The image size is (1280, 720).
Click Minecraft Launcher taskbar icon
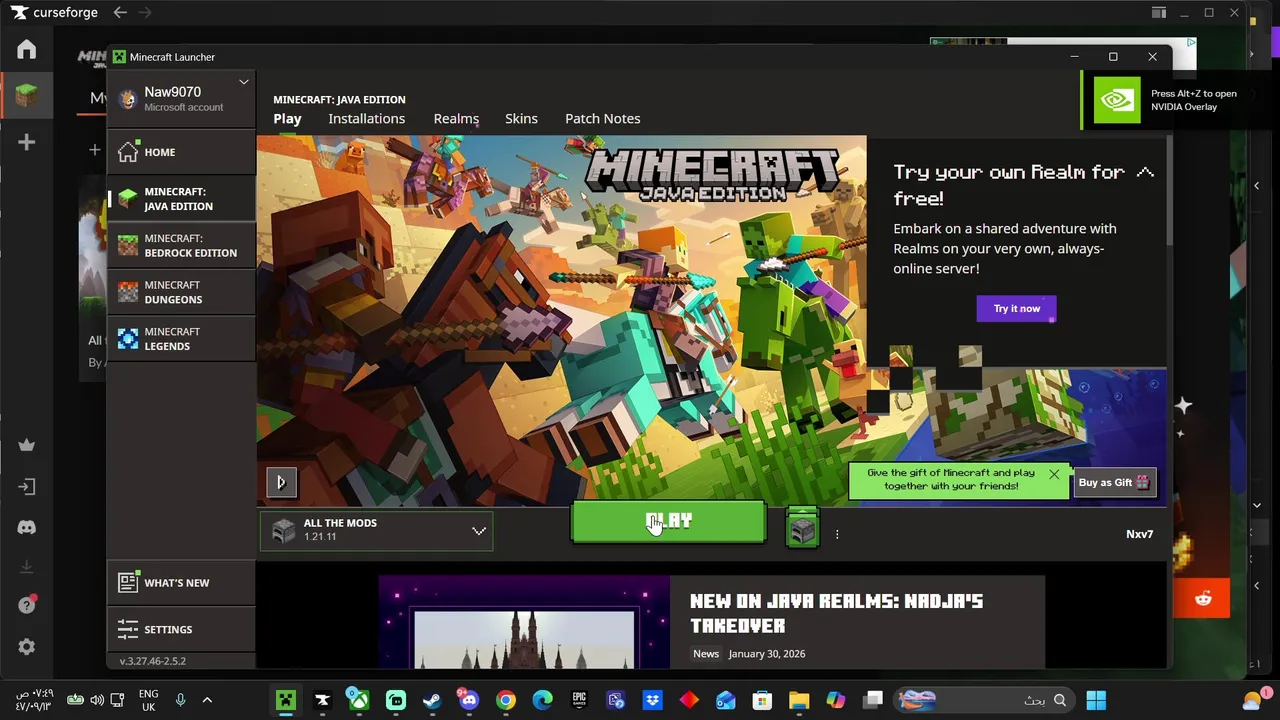point(286,700)
